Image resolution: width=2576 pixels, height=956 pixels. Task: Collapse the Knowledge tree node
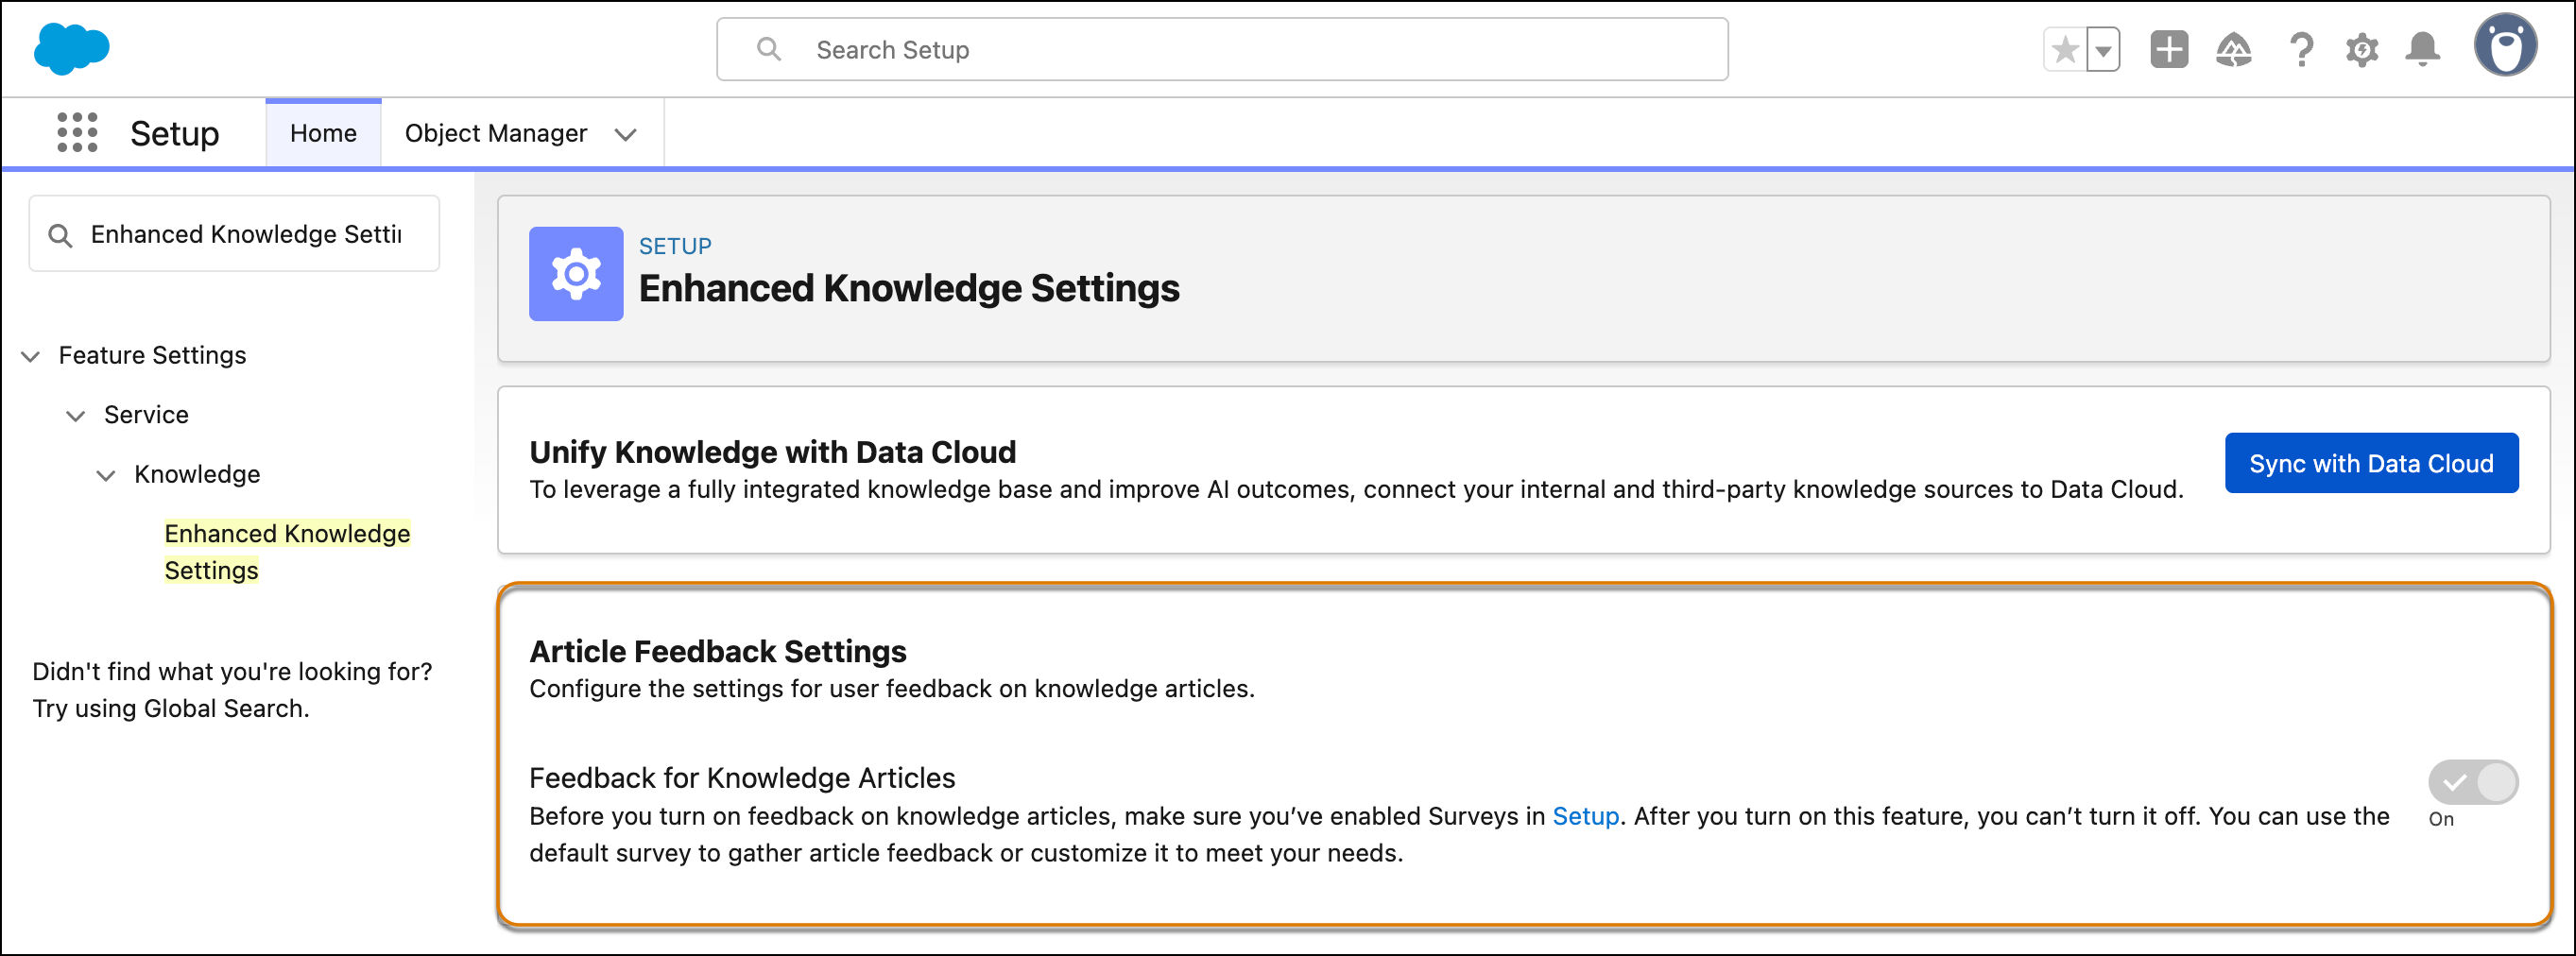[x=106, y=475]
